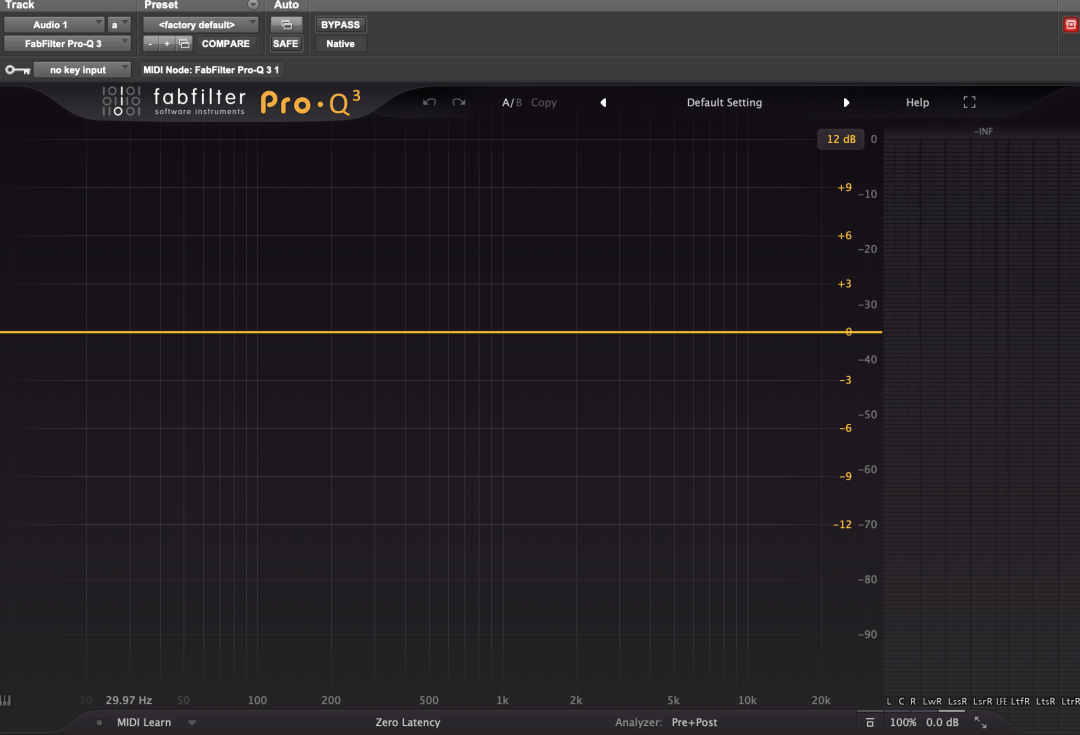The width and height of the screenshot is (1080, 735).
Task: Toggle the piano keyboard display icon
Action: [6, 700]
